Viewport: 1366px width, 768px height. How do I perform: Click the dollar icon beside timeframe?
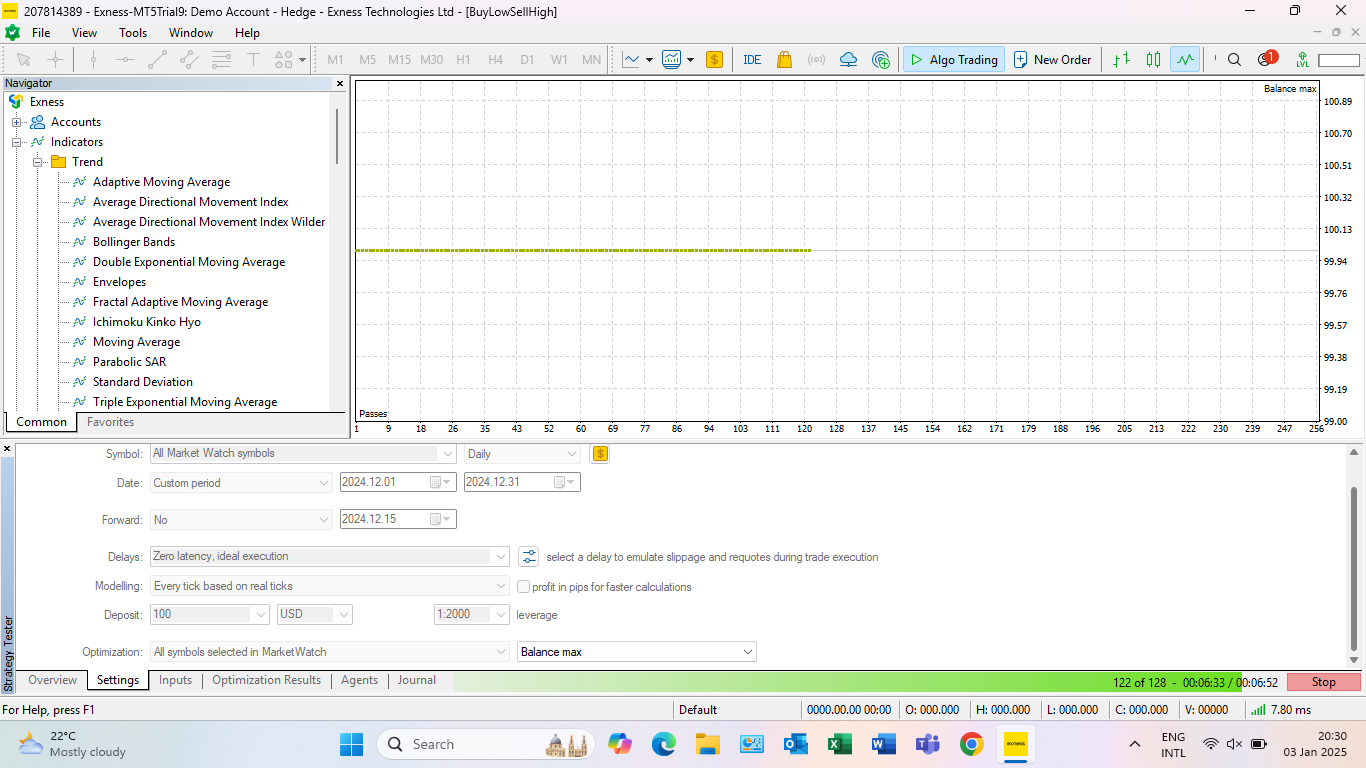click(x=600, y=453)
